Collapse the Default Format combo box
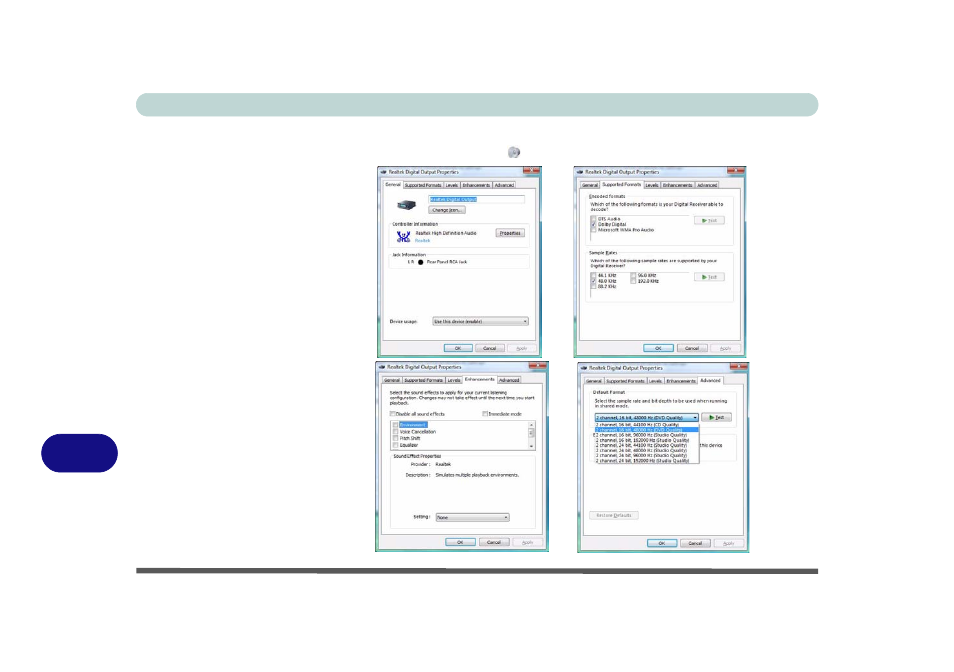Screen dimensions: 954x672 click(x=646, y=418)
